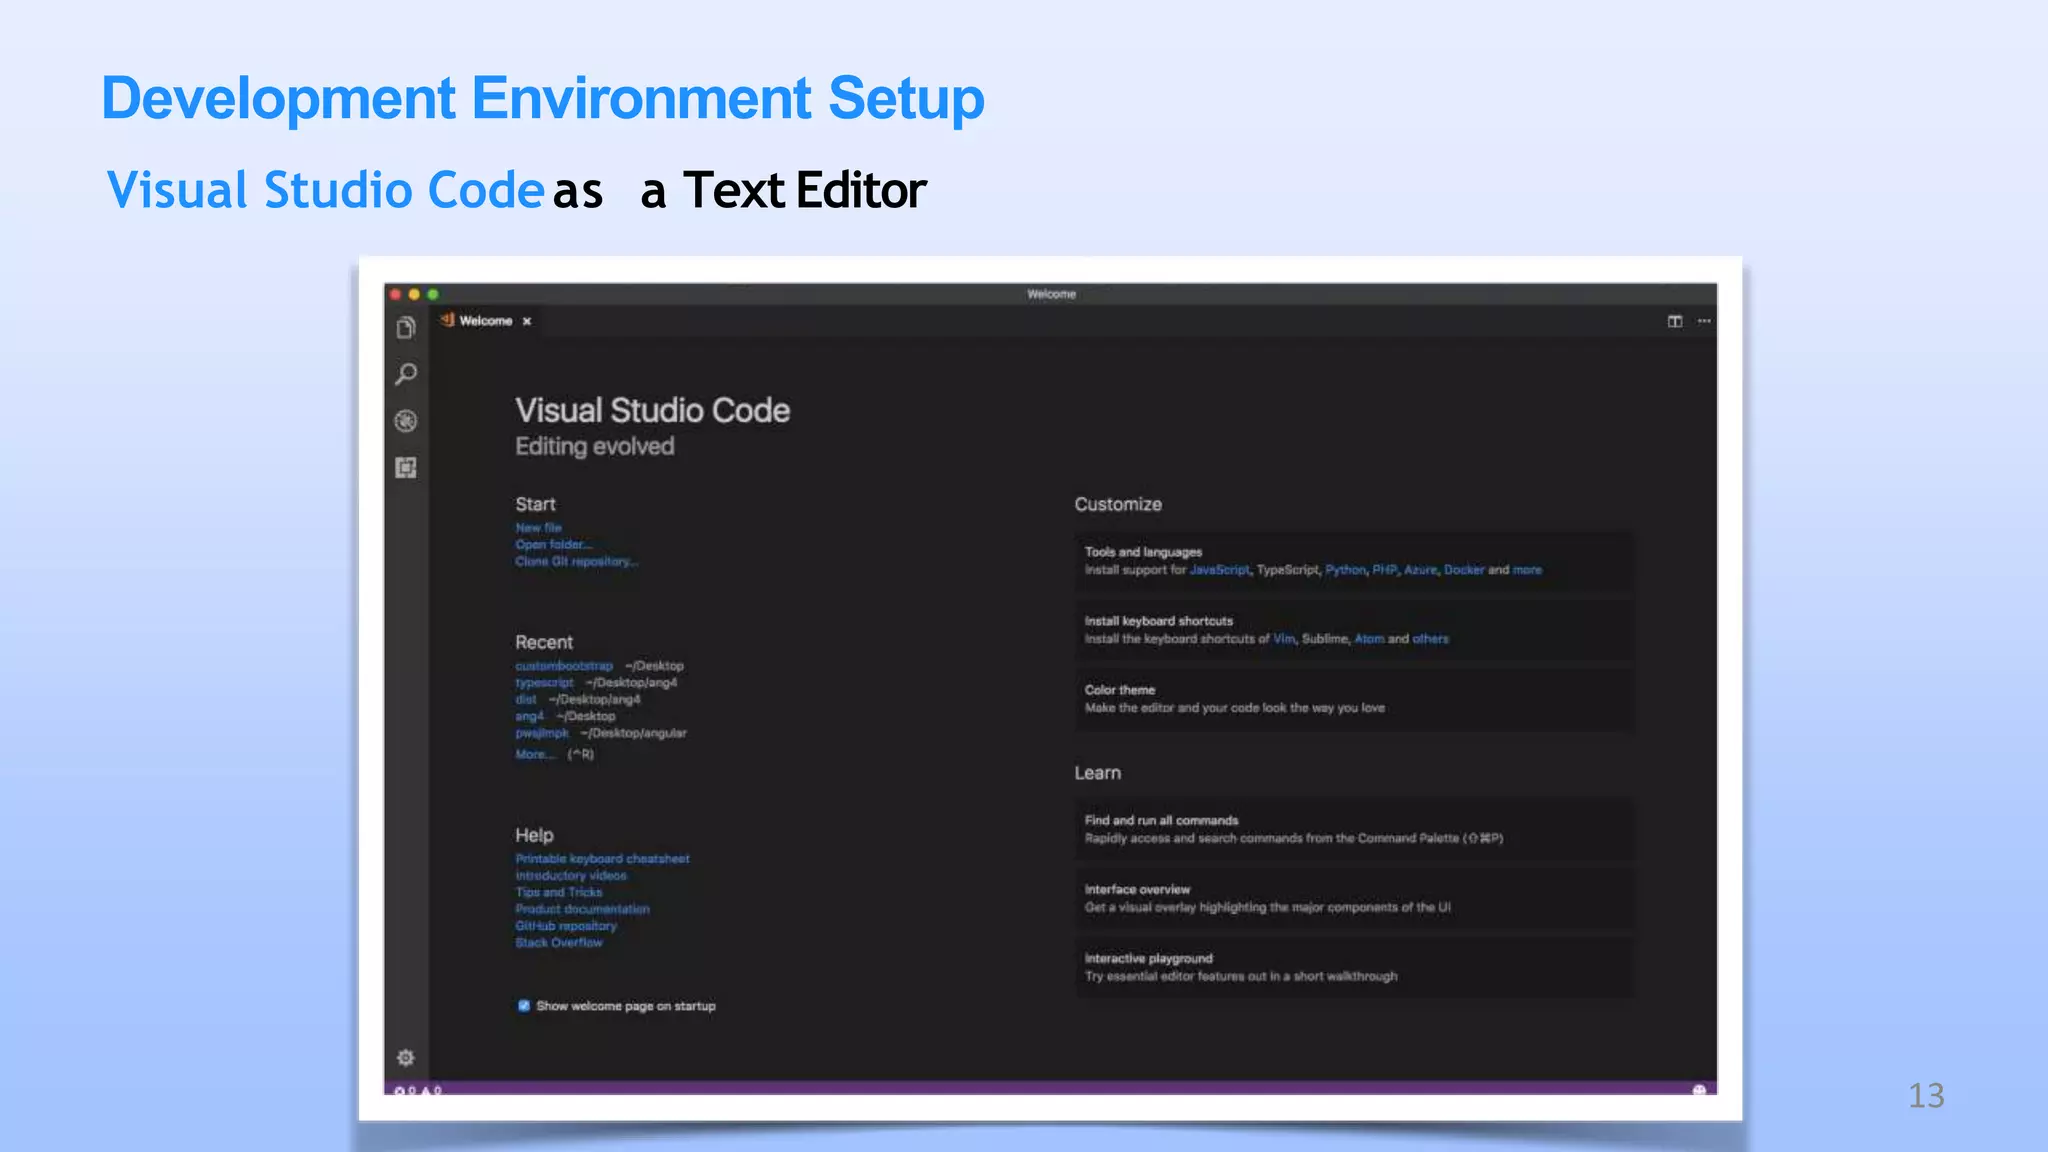Open the Color theme customize item
Image resolution: width=2048 pixels, height=1152 pixels.
[x=1354, y=699]
